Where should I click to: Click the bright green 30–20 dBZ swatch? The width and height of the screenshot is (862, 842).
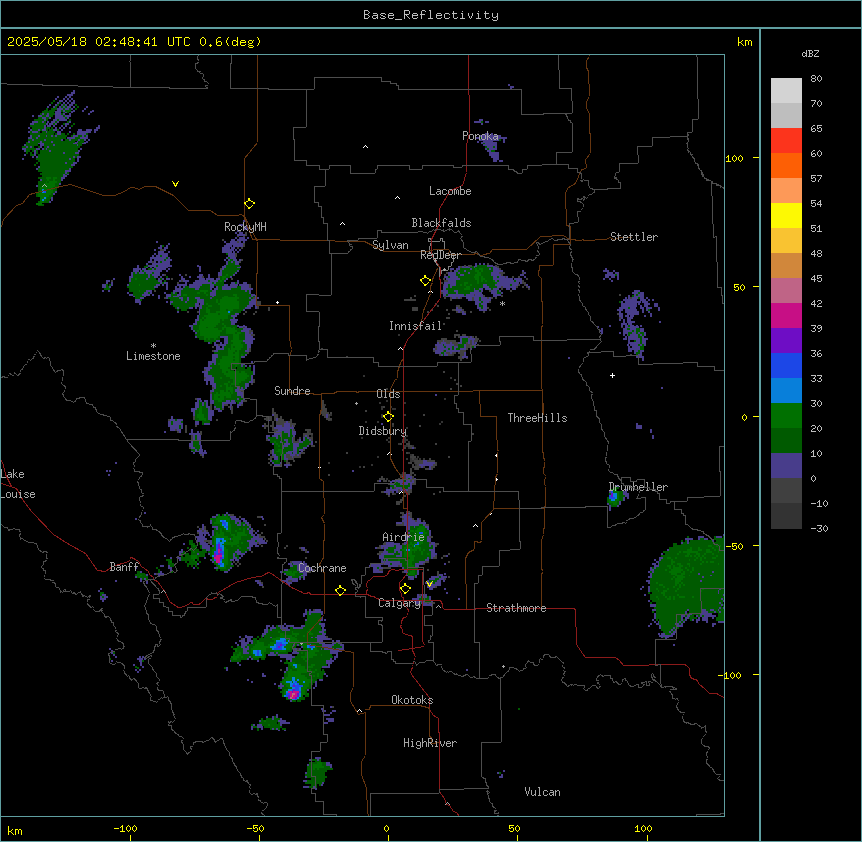(x=786, y=416)
